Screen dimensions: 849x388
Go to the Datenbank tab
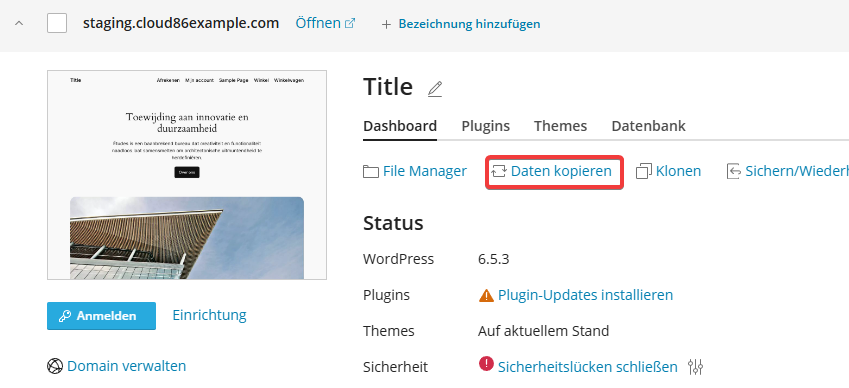(649, 126)
